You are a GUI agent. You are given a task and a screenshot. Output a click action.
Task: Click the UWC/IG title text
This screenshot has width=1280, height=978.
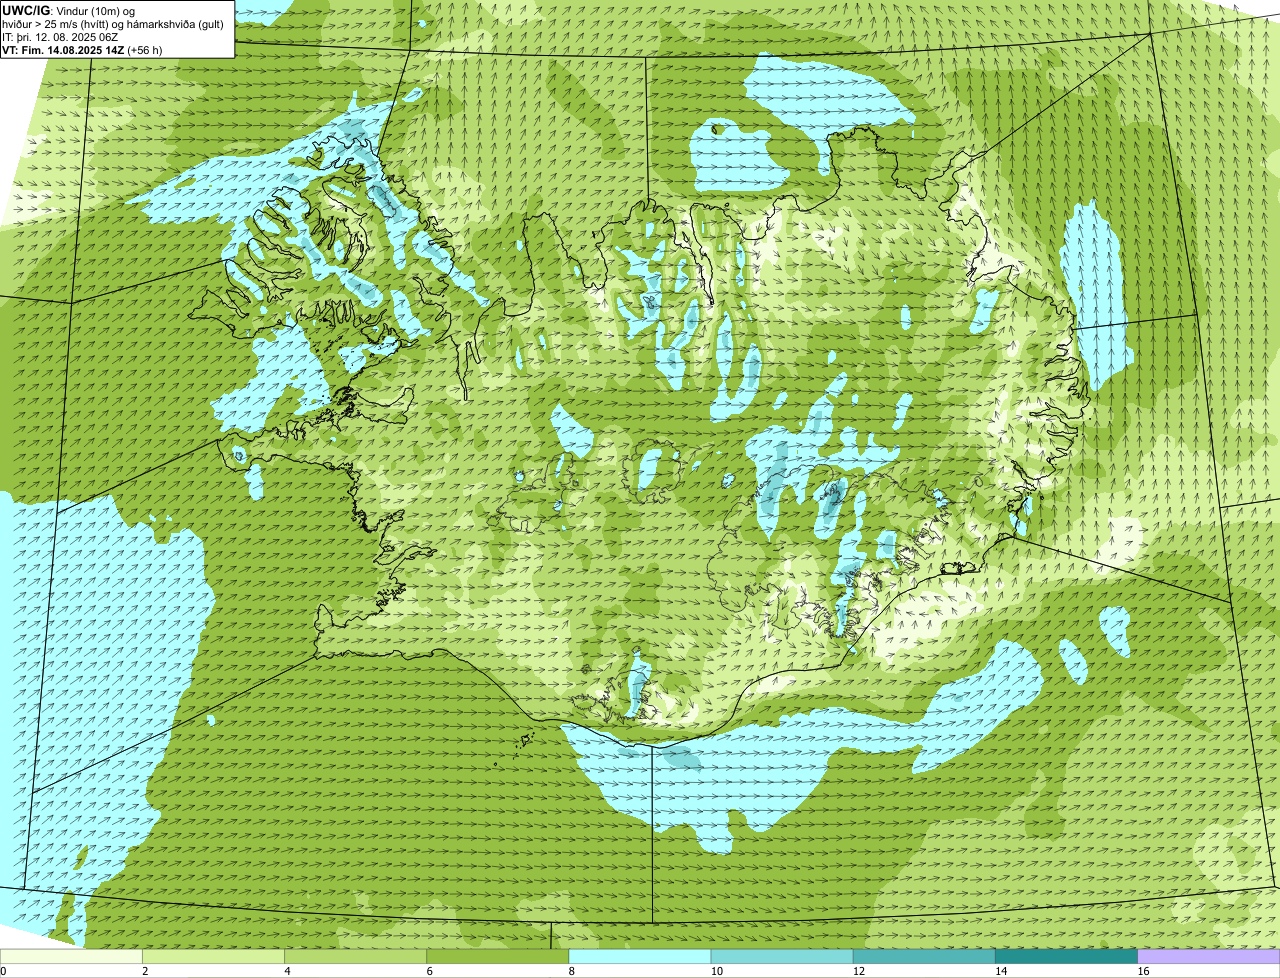click(26, 11)
